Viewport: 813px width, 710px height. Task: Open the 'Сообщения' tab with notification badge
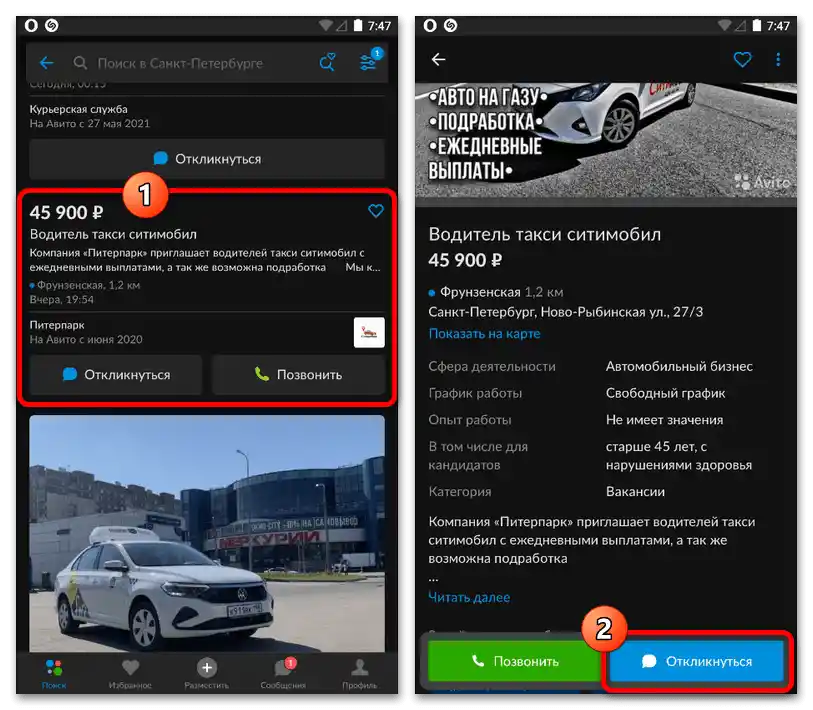click(x=283, y=674)
